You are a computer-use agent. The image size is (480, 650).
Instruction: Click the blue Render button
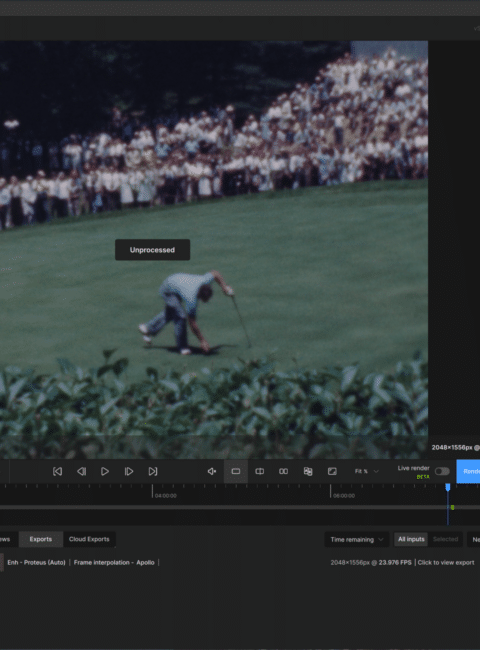click(468, 471)
